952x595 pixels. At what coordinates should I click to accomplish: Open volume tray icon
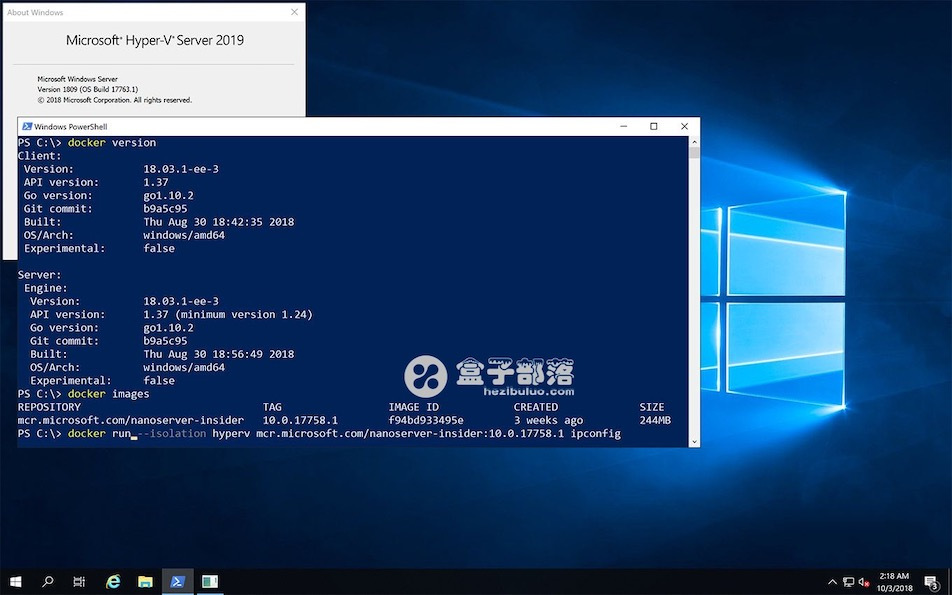pos(864,582)
